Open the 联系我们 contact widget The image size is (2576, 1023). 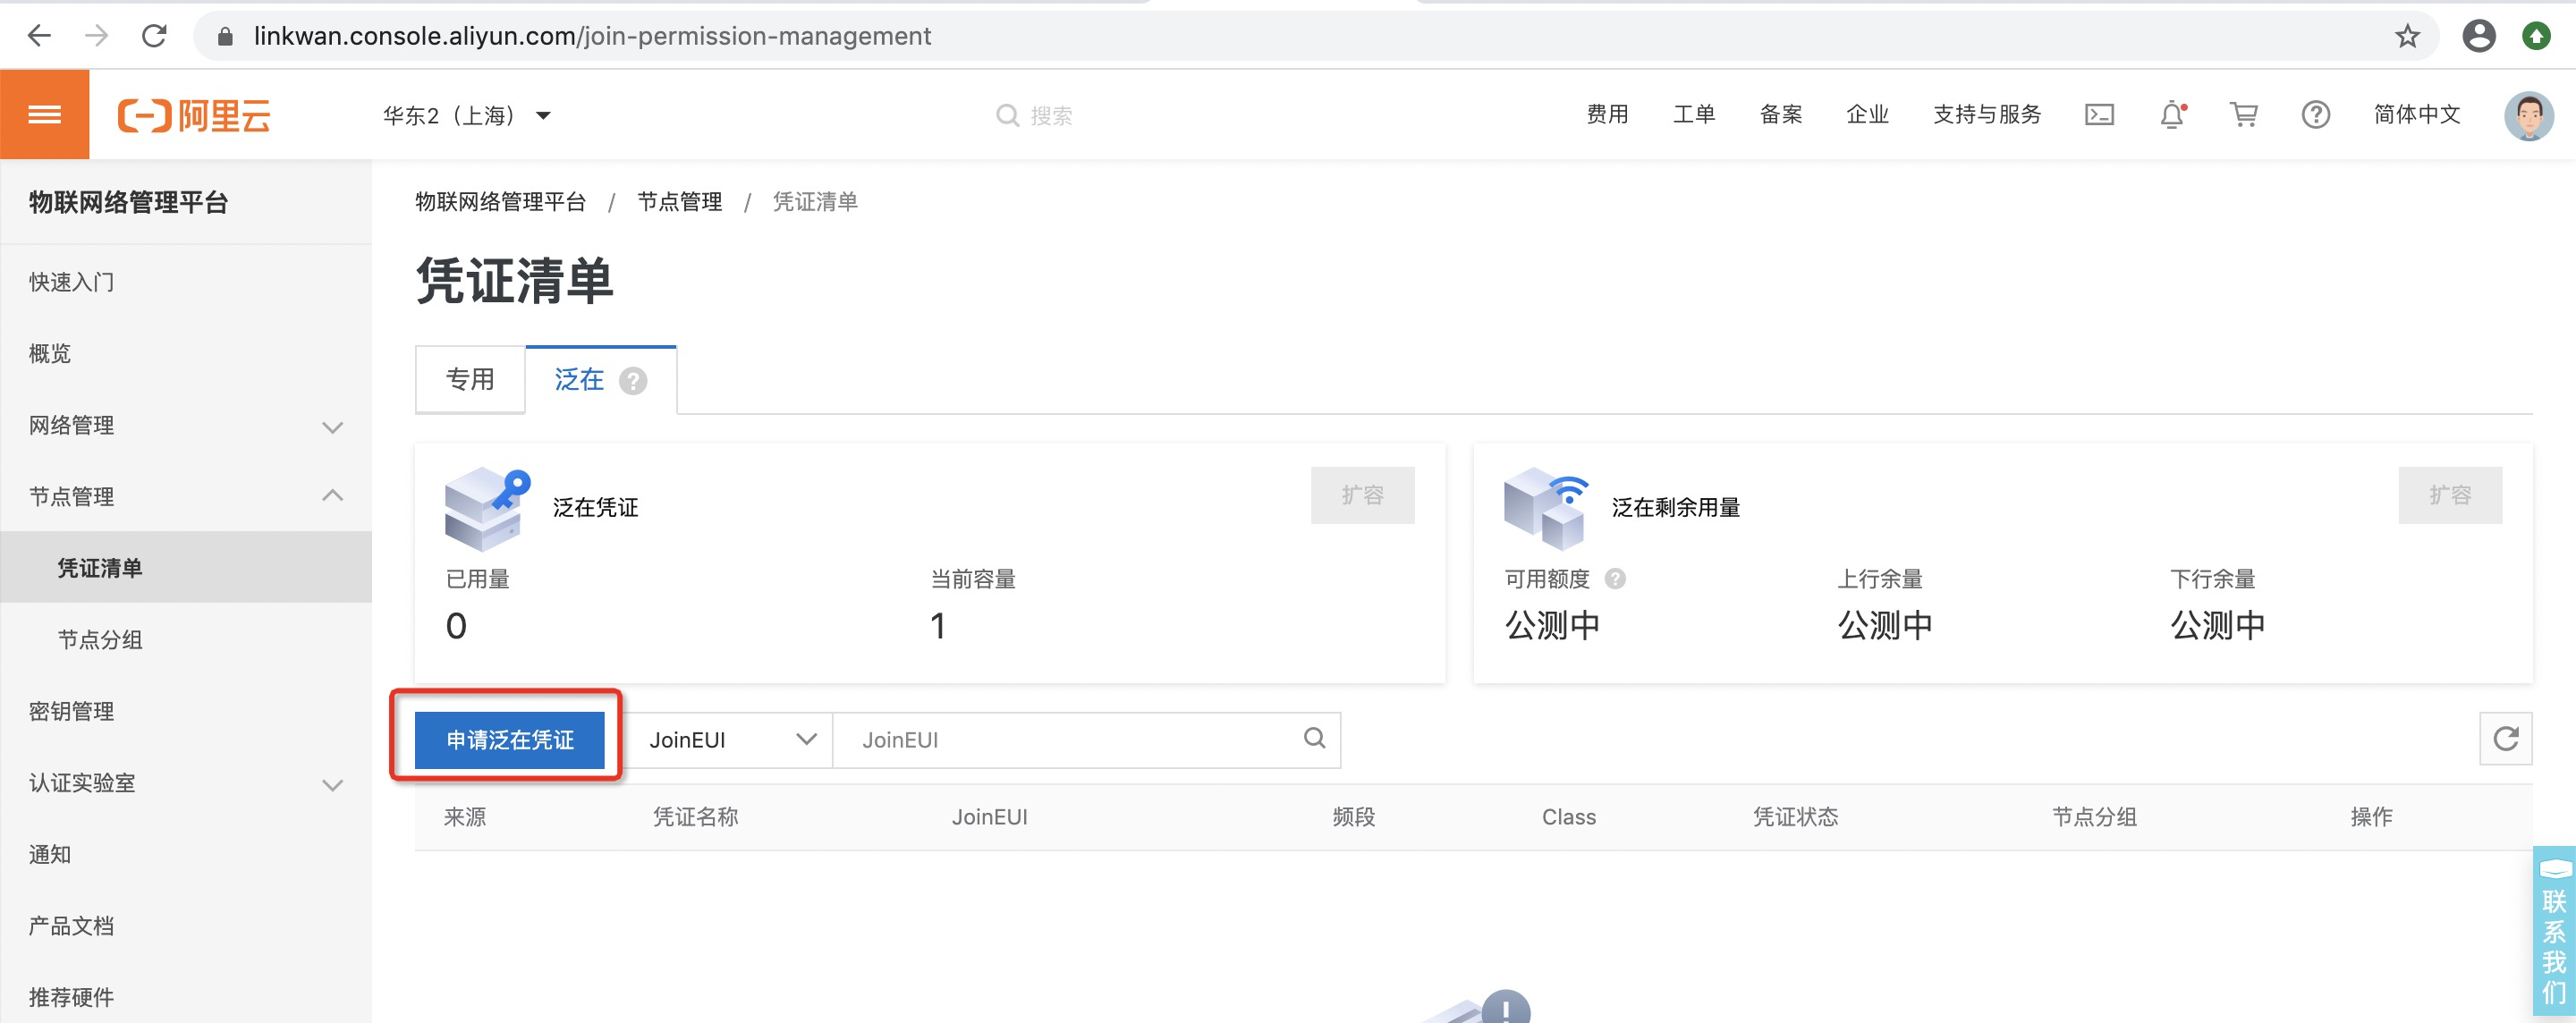point(2554,930)
